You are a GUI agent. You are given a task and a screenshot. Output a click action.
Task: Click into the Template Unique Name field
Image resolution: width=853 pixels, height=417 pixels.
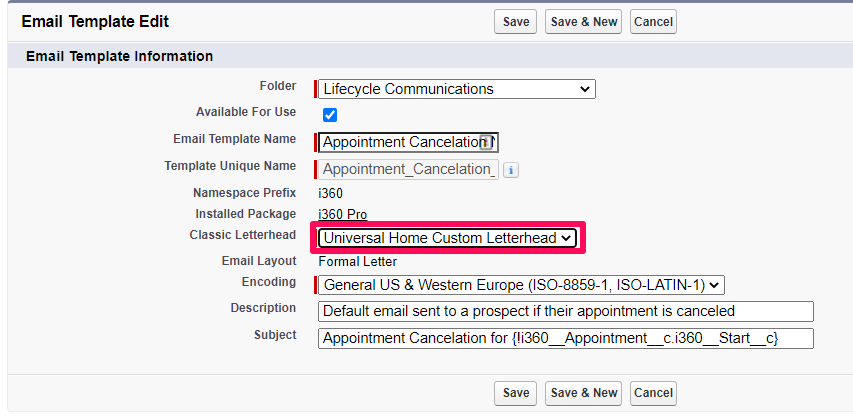[x=408, y=169]
